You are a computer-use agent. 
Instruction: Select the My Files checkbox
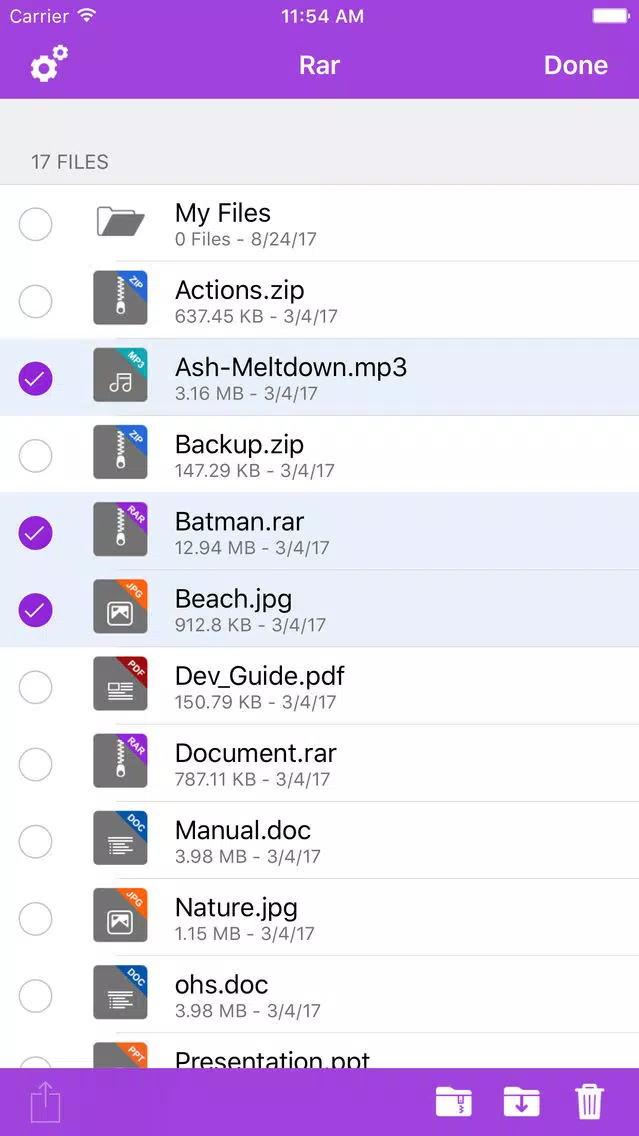[36, 224]
